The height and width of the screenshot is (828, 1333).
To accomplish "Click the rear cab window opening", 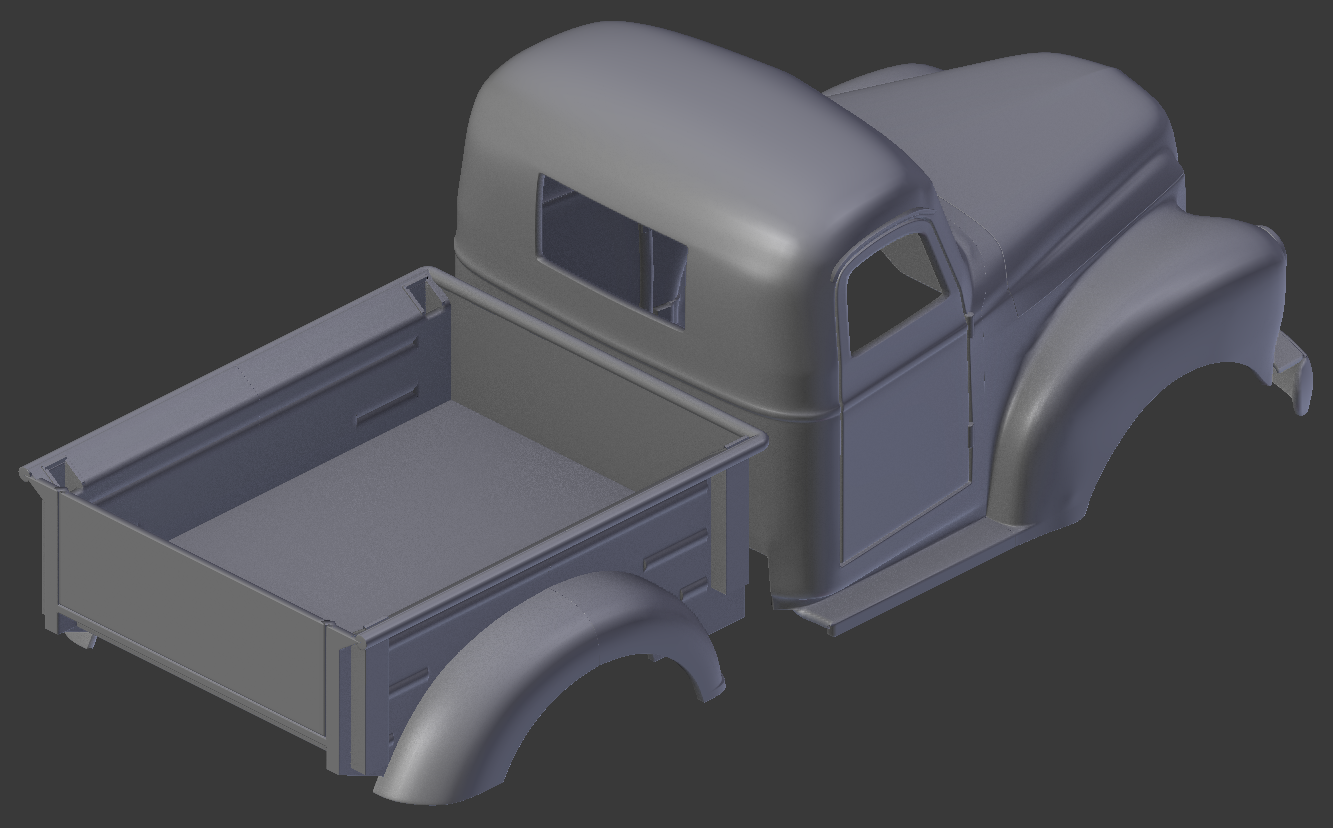I will [x=612, y=251].
